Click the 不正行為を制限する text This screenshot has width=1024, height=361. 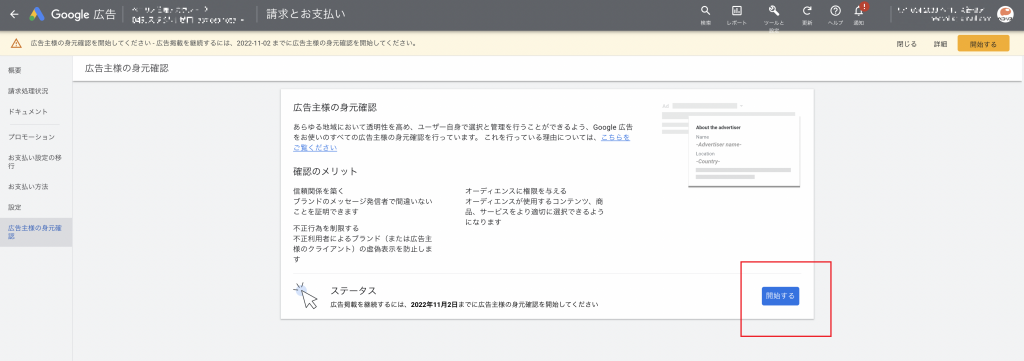[326, 228]
